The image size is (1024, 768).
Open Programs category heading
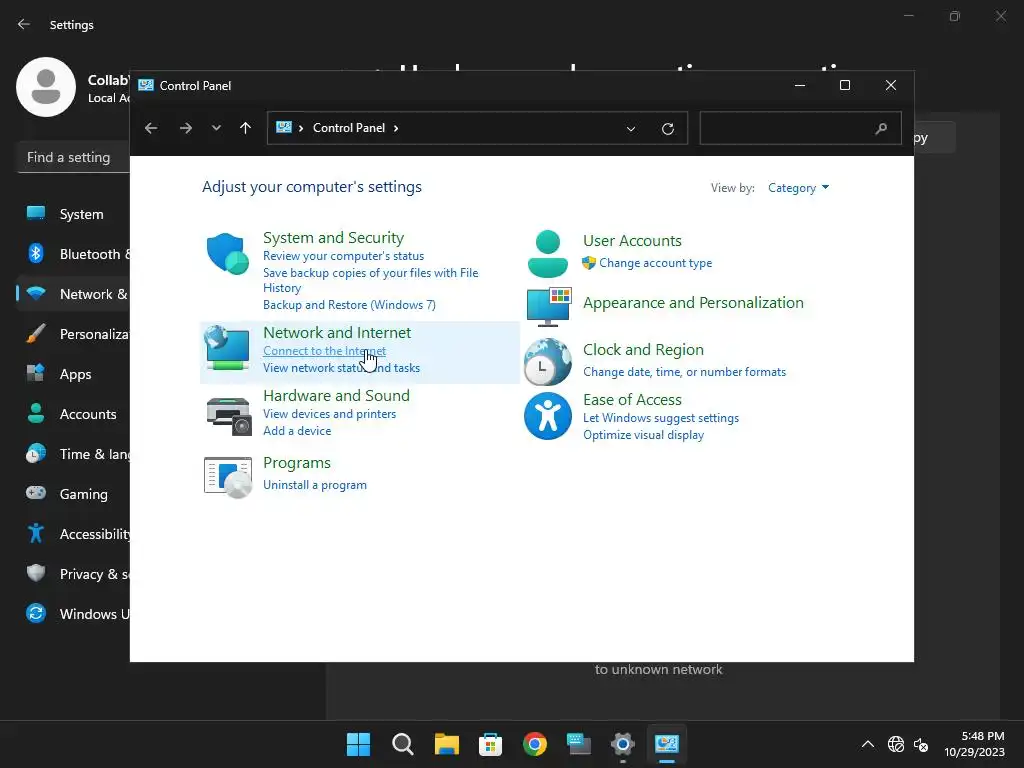296,463
